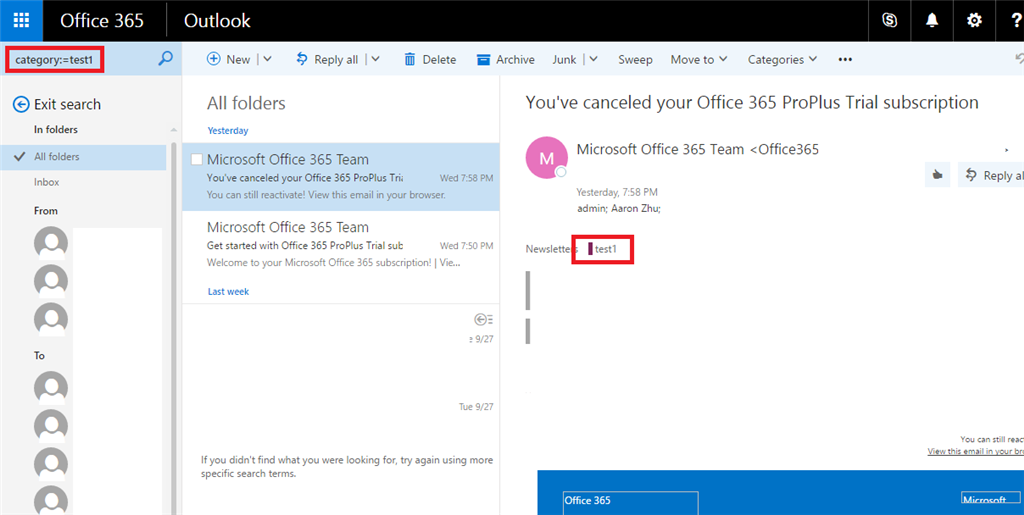This screenshot has width=1024, height=515.
Task: Expand the Categories menu
Action: click(x=782, y=59)
